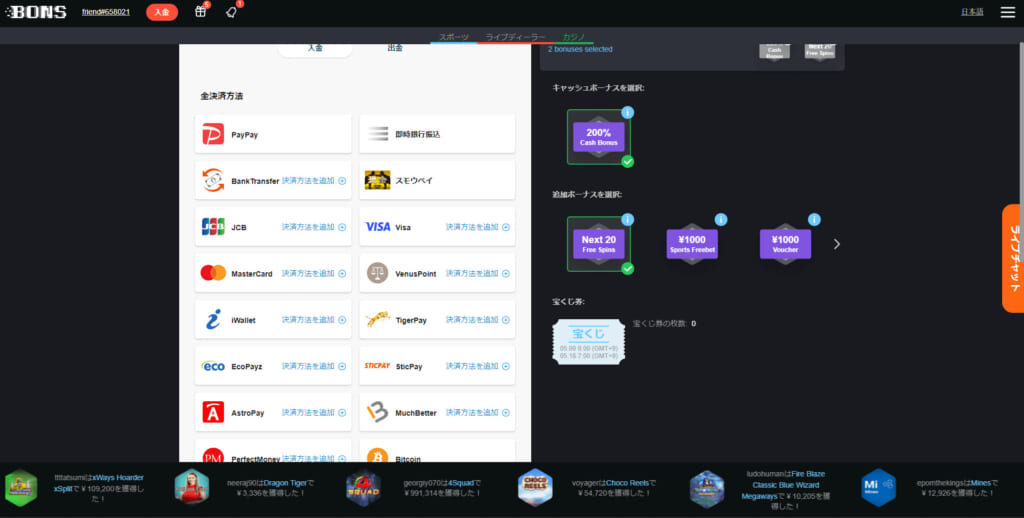Screen dimensions: 1024x518
Task: Select the 出金 withdrawal tab
Action: coord(395,48)
